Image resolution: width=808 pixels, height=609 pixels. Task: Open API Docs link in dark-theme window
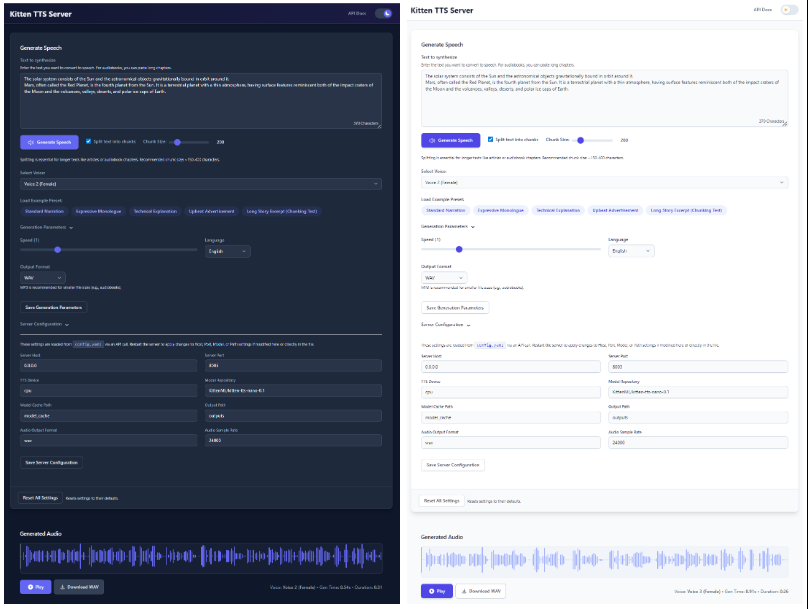(357, 13)
